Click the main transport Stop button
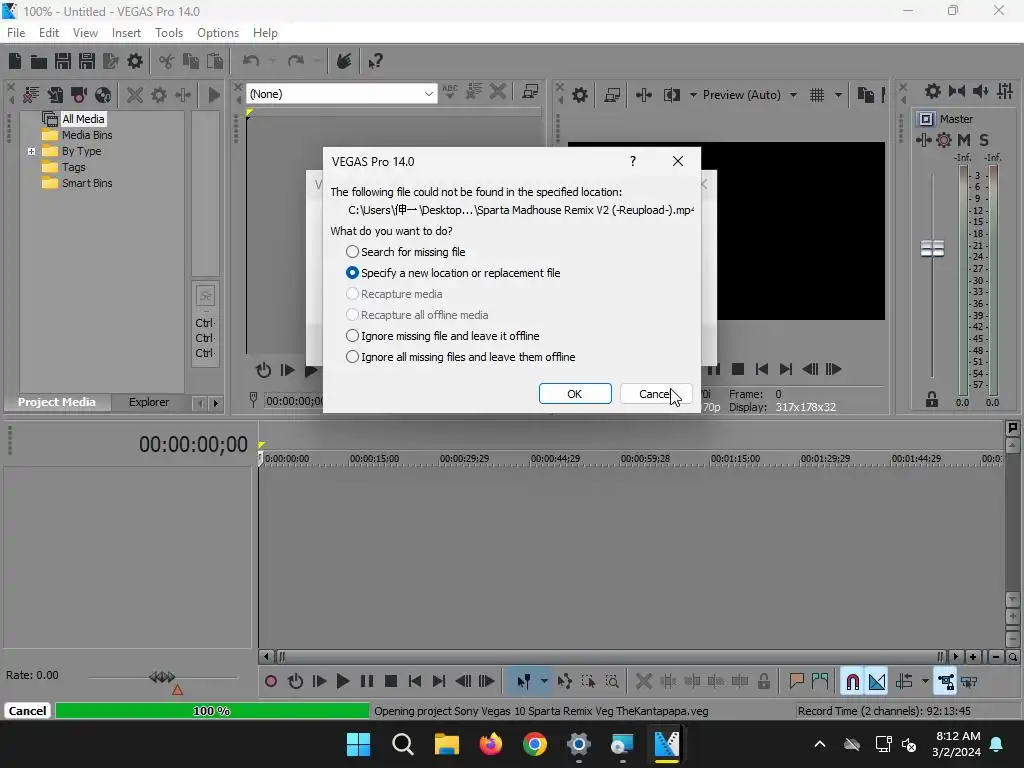The width and height of the screenshot is (1024, 768). 391,682
